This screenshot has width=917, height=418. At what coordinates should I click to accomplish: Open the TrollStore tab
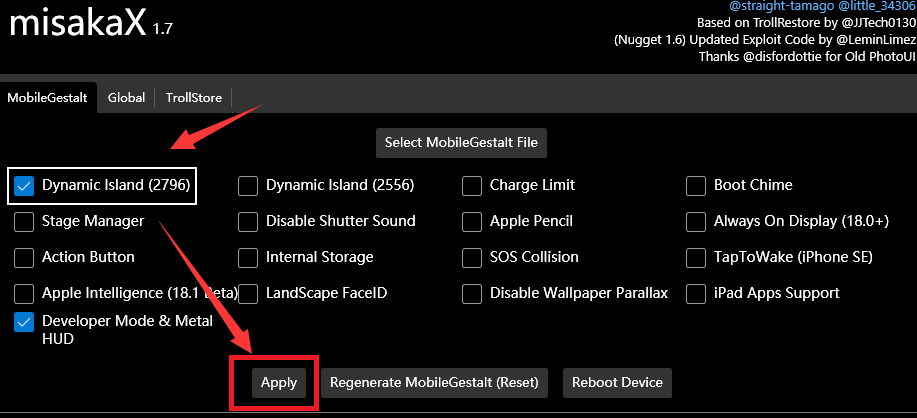coord(194,97)
